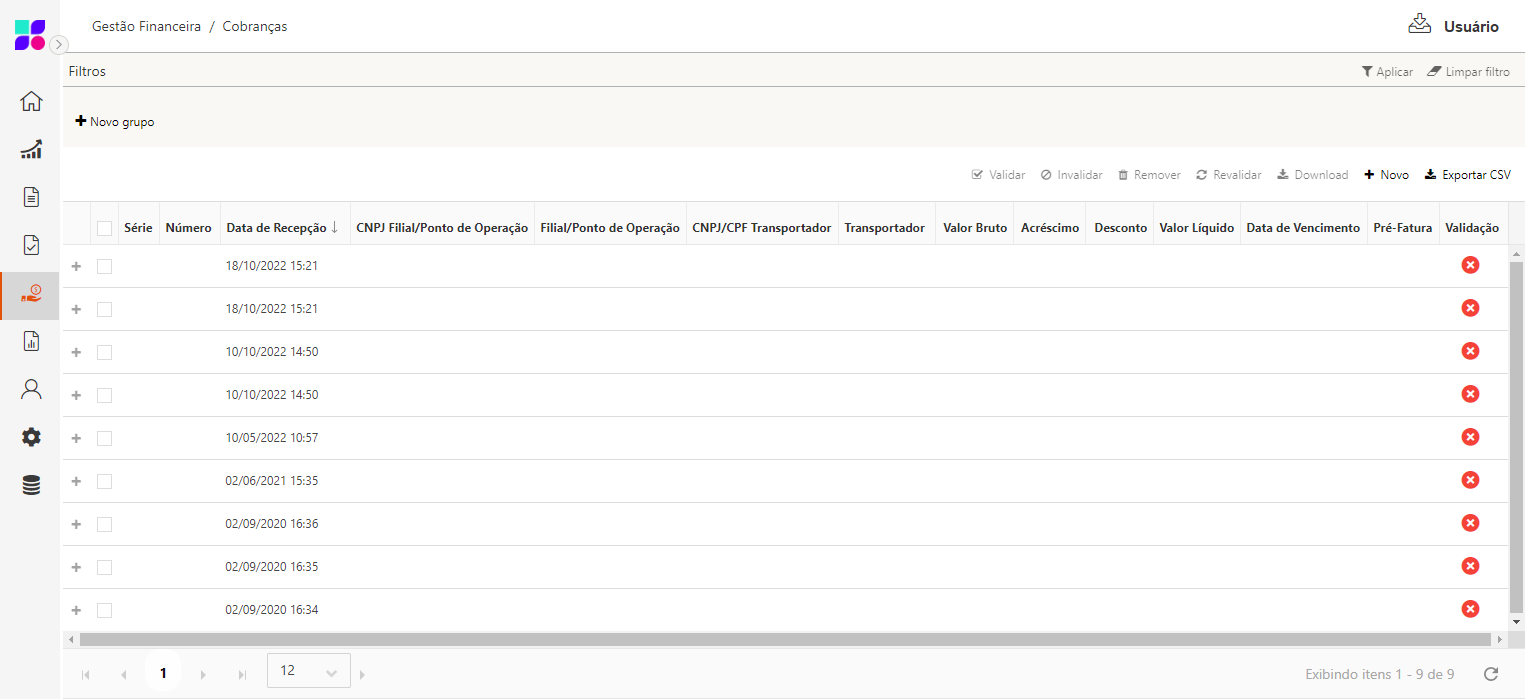
Task: Toggle the select-all checkbox in header
Action: point(104,228)
